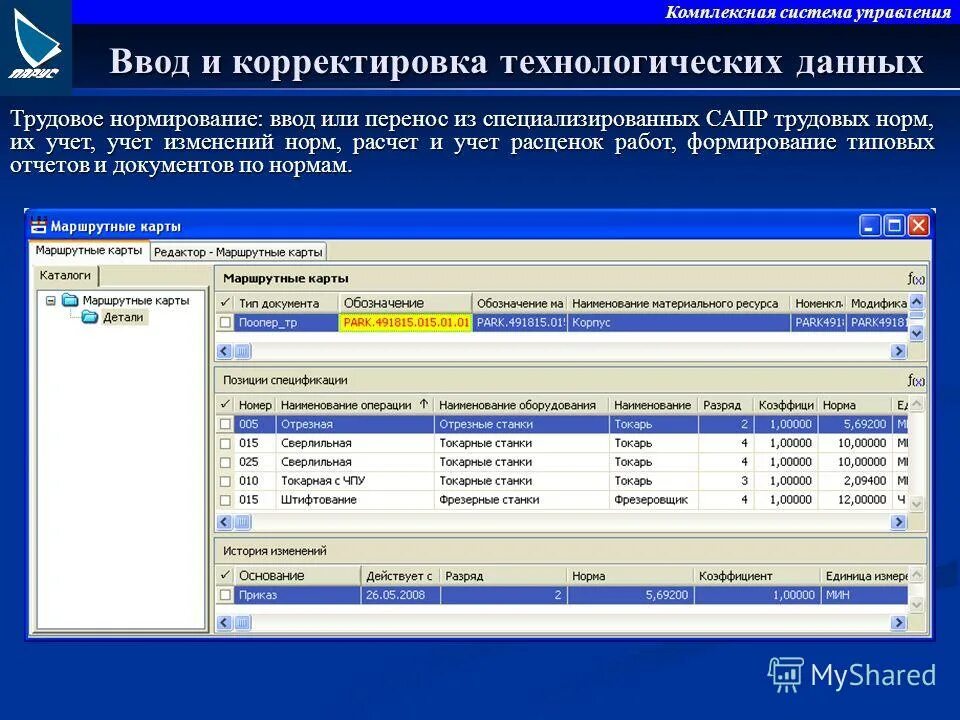The height and width of the screenshot is (720, 960).
Task: Click select-all checkmark header in Маршрутные карты grid
Action: tap(225, 302)
